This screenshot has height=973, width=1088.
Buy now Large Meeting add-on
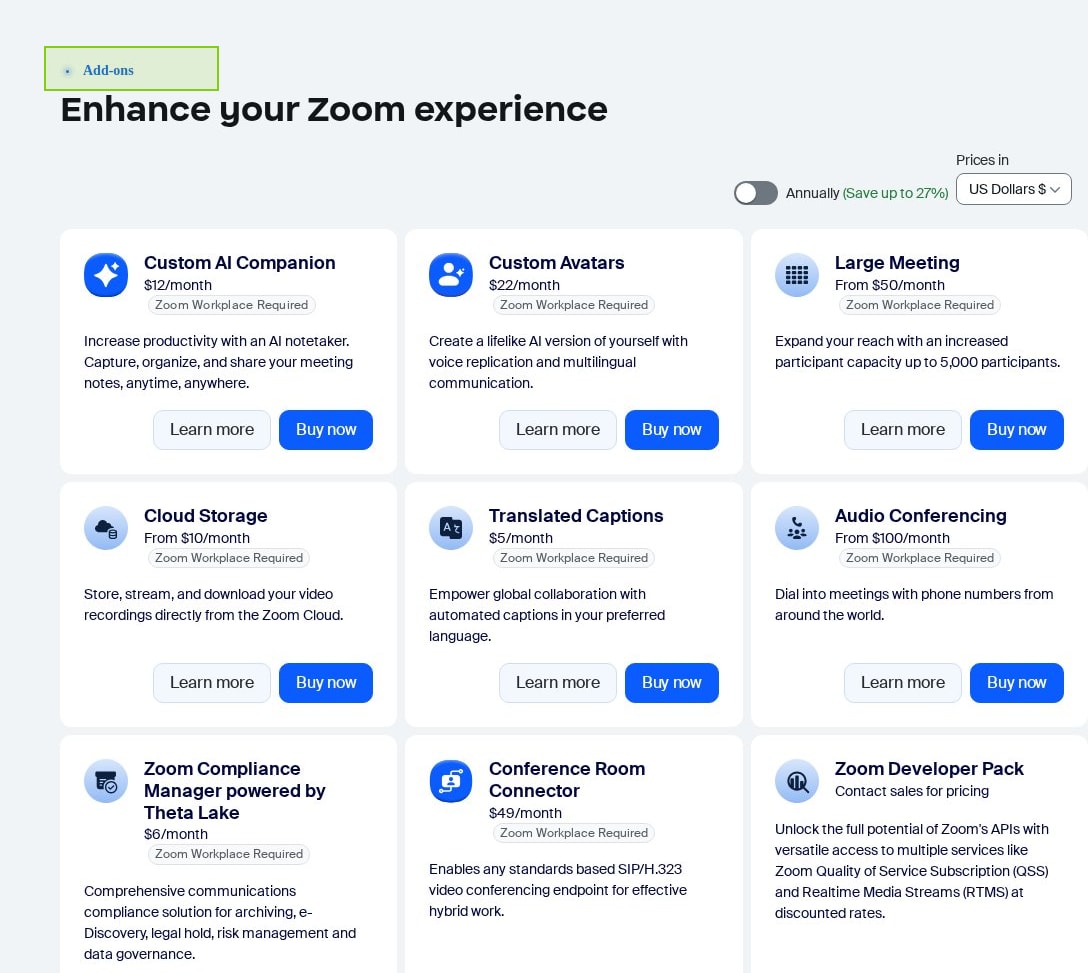[1017, 430]
